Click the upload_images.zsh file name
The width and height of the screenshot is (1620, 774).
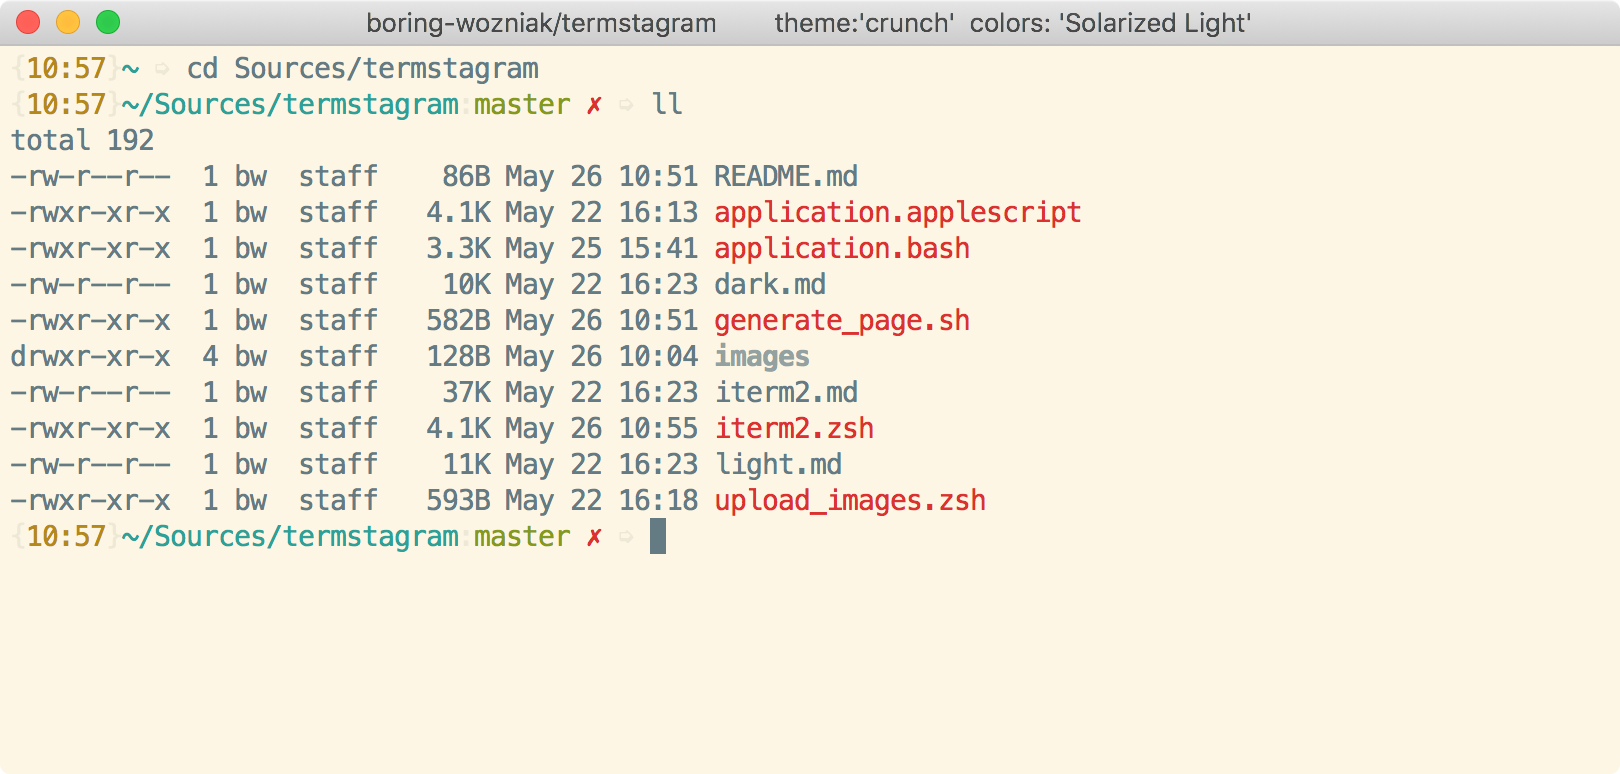click(850, 501)
